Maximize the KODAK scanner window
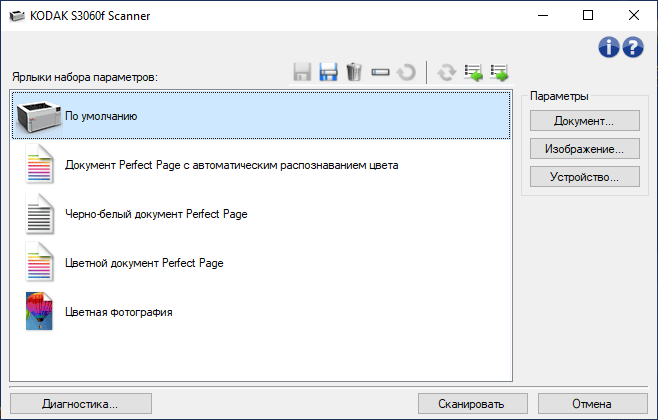The image size is (658, 420). point(588,16)
